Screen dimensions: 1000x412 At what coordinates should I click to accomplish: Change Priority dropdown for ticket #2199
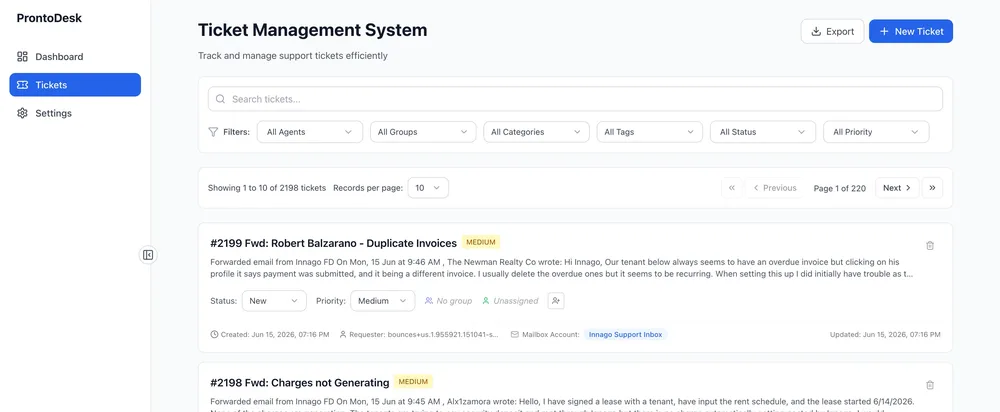click(x=383, y=300)
